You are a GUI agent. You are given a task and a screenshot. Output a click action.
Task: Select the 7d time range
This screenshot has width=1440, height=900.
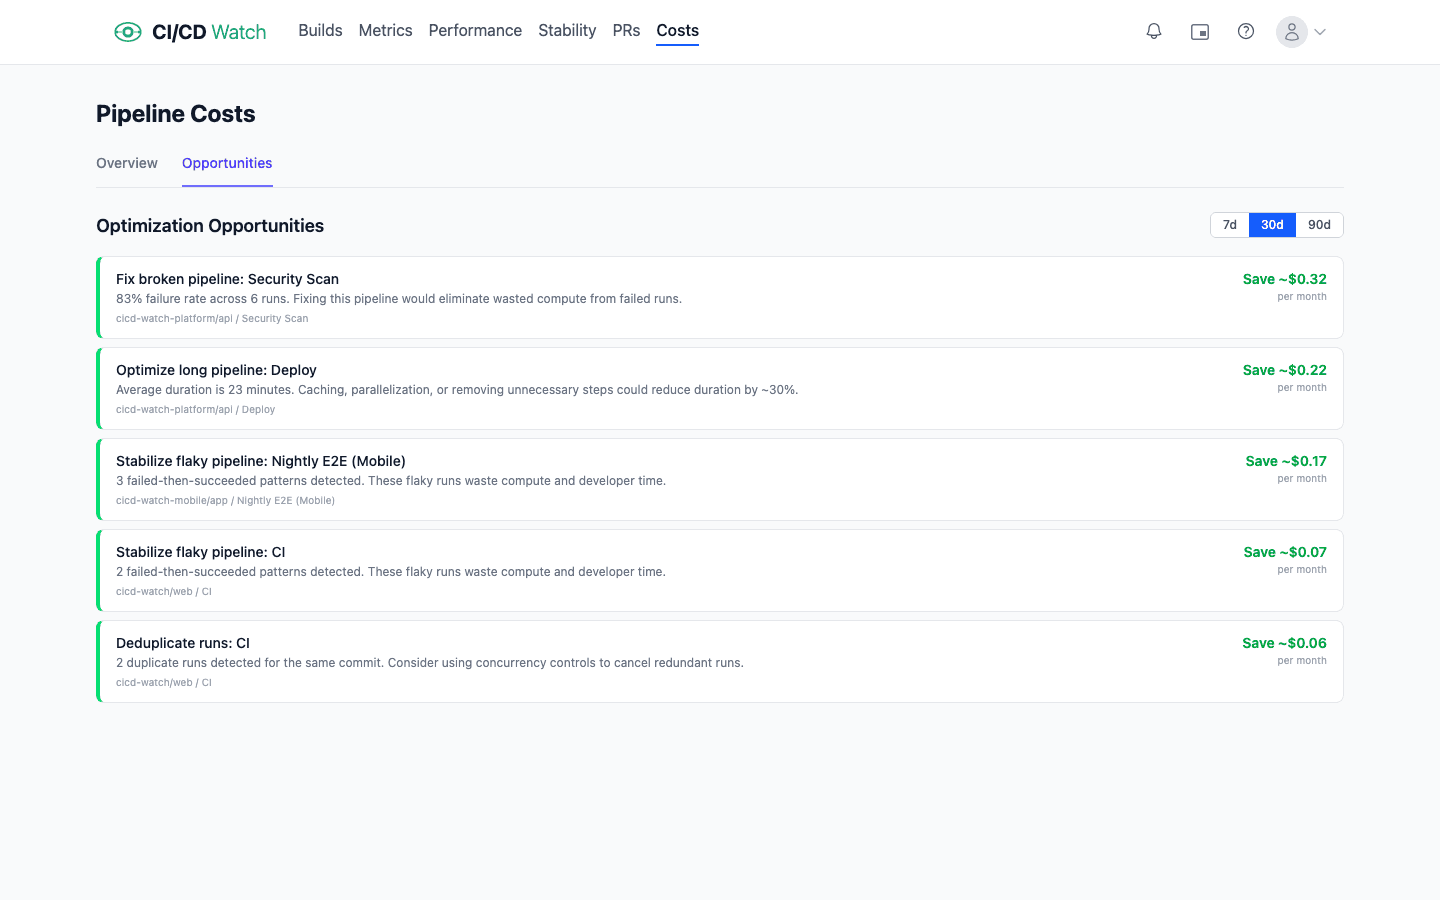click(x=1229, y=225)
